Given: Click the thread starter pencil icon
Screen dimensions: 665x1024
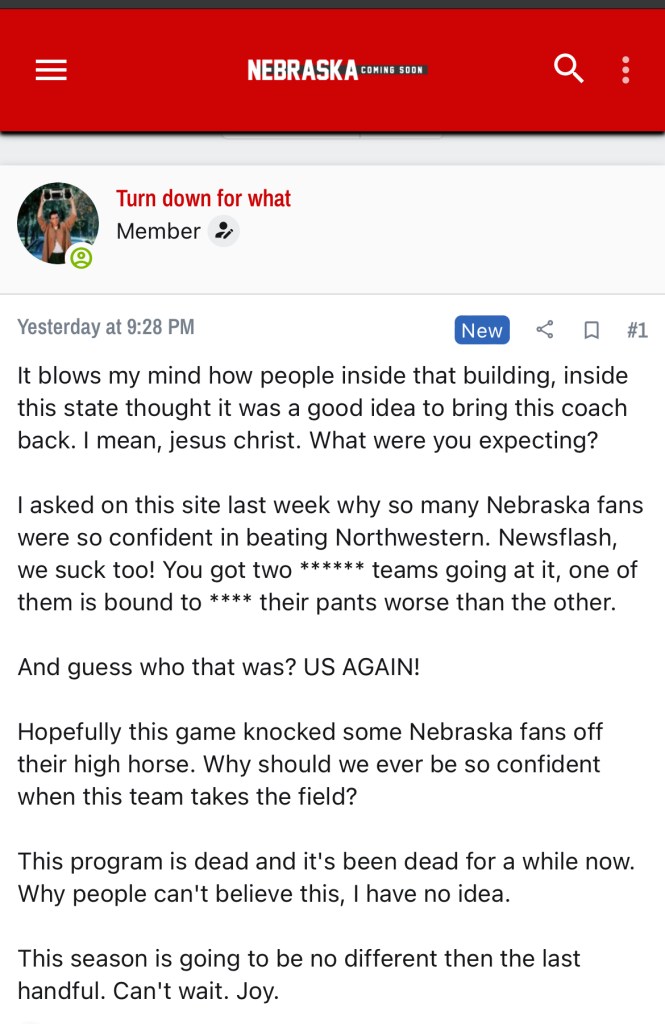Looking at the screenshot, I should (224, 231).
